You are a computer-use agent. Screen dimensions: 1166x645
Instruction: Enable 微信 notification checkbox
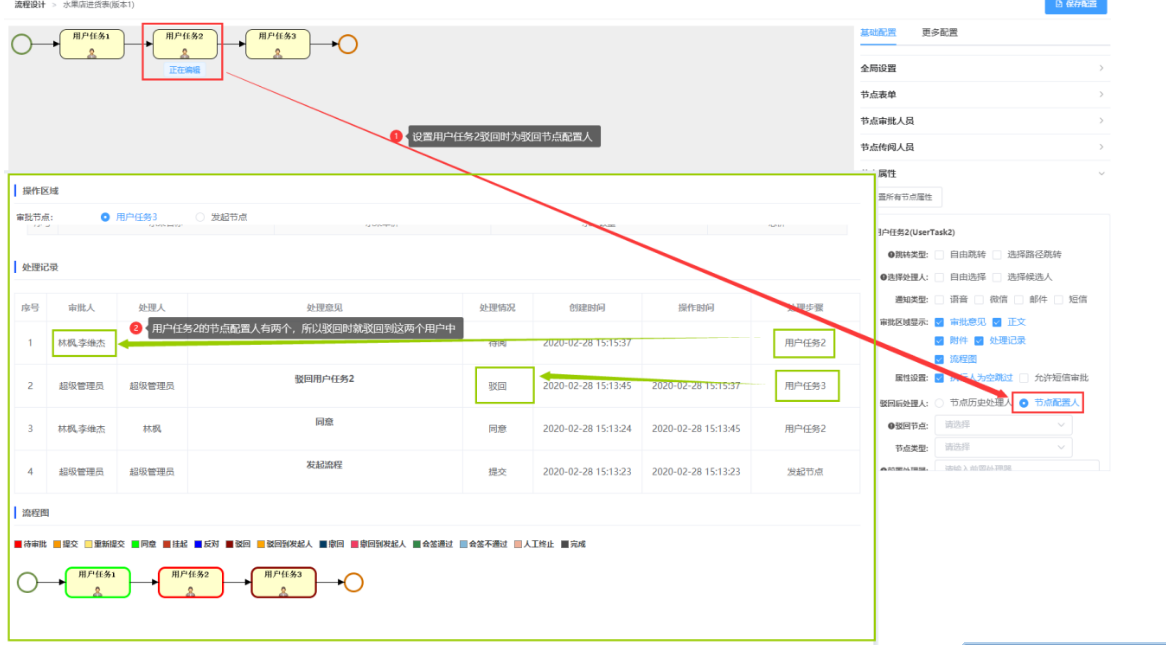tap(979, 299)
